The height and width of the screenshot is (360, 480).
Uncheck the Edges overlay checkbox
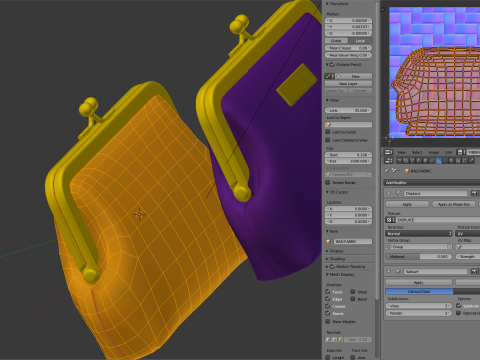[328, 299]
